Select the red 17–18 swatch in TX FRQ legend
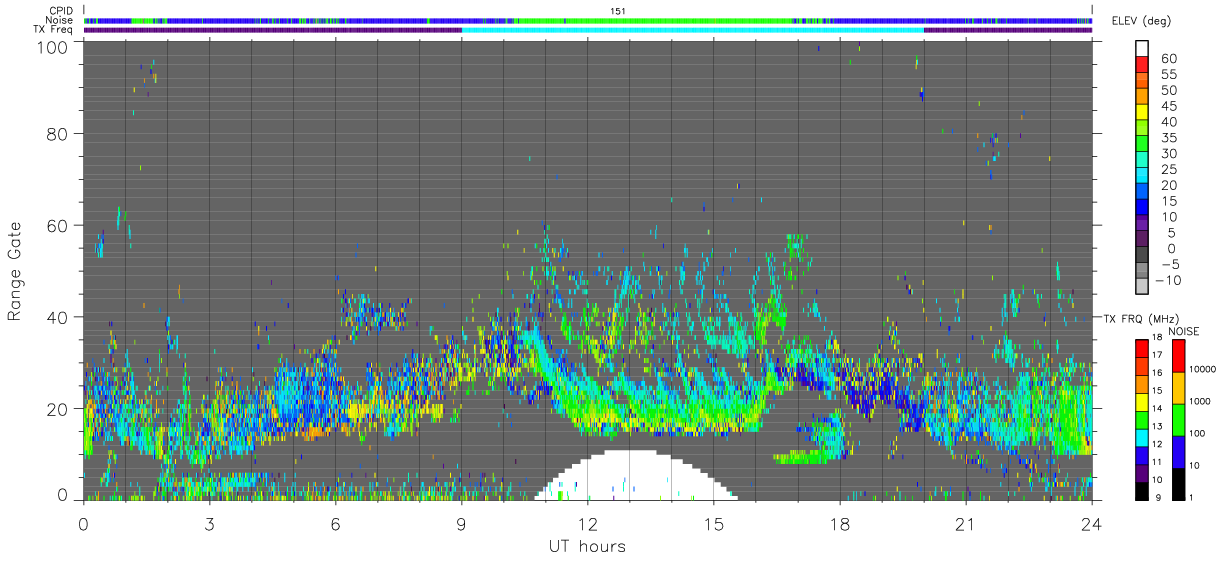The image size is (1228, 567). click(x=1143, y=349)
